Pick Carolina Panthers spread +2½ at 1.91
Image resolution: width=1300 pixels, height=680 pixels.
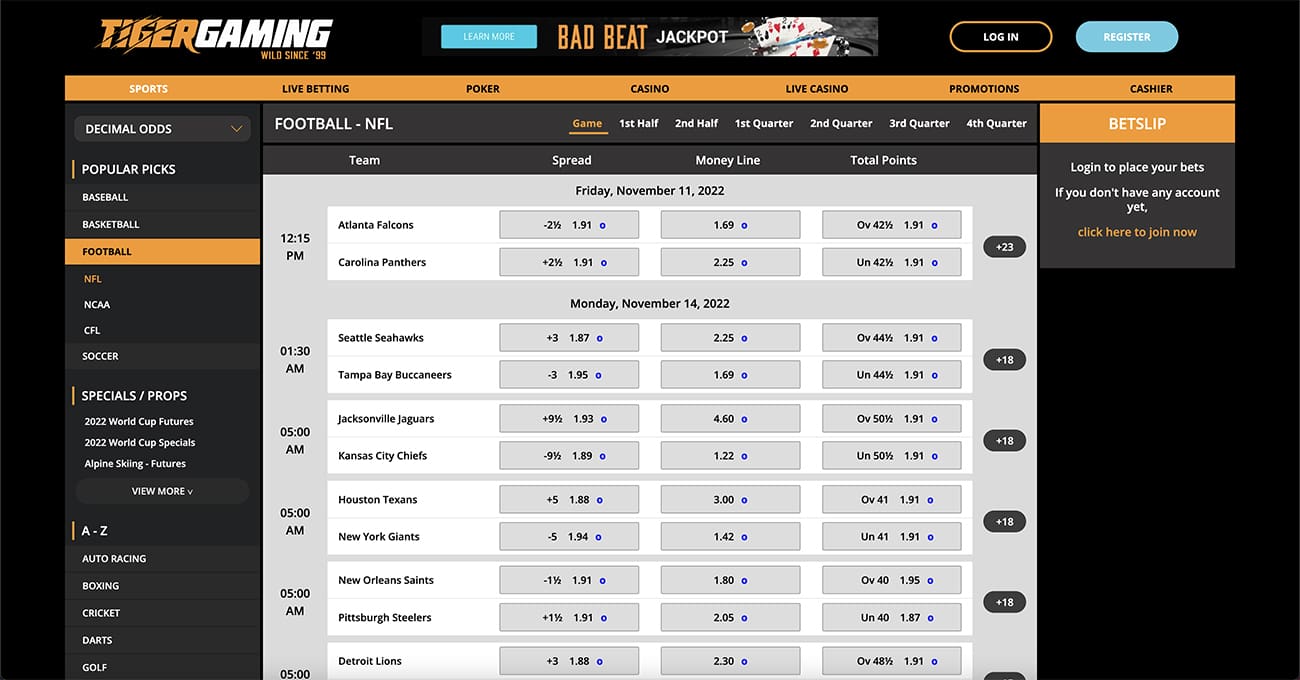tap(569, 262)
